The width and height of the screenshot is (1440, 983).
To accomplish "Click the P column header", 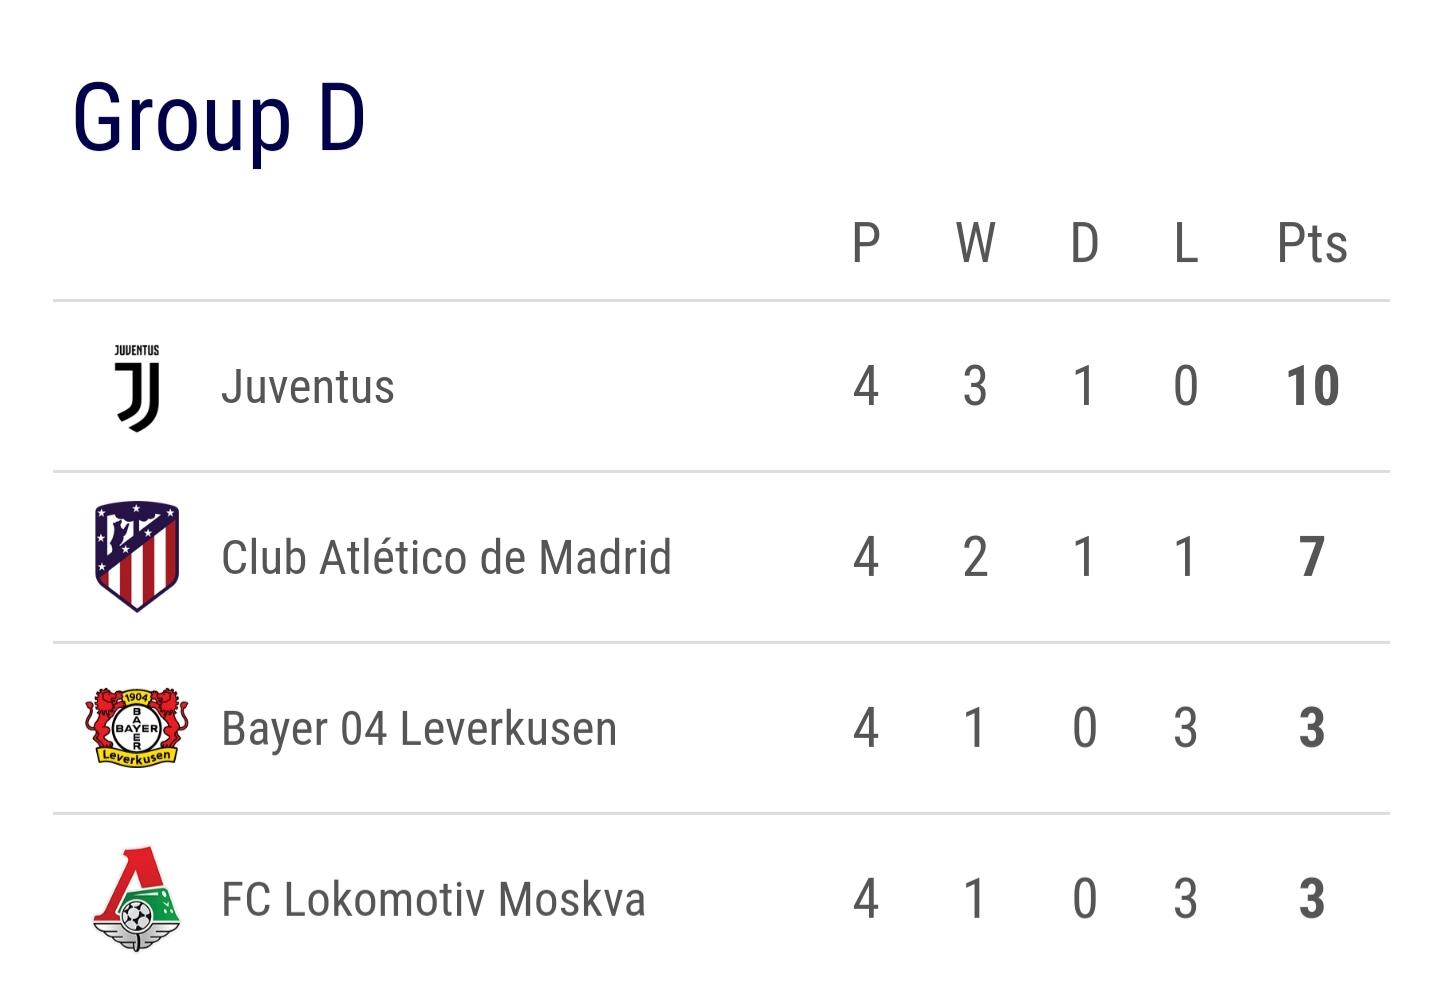I will pyautogui.click(x=866, y=243).
